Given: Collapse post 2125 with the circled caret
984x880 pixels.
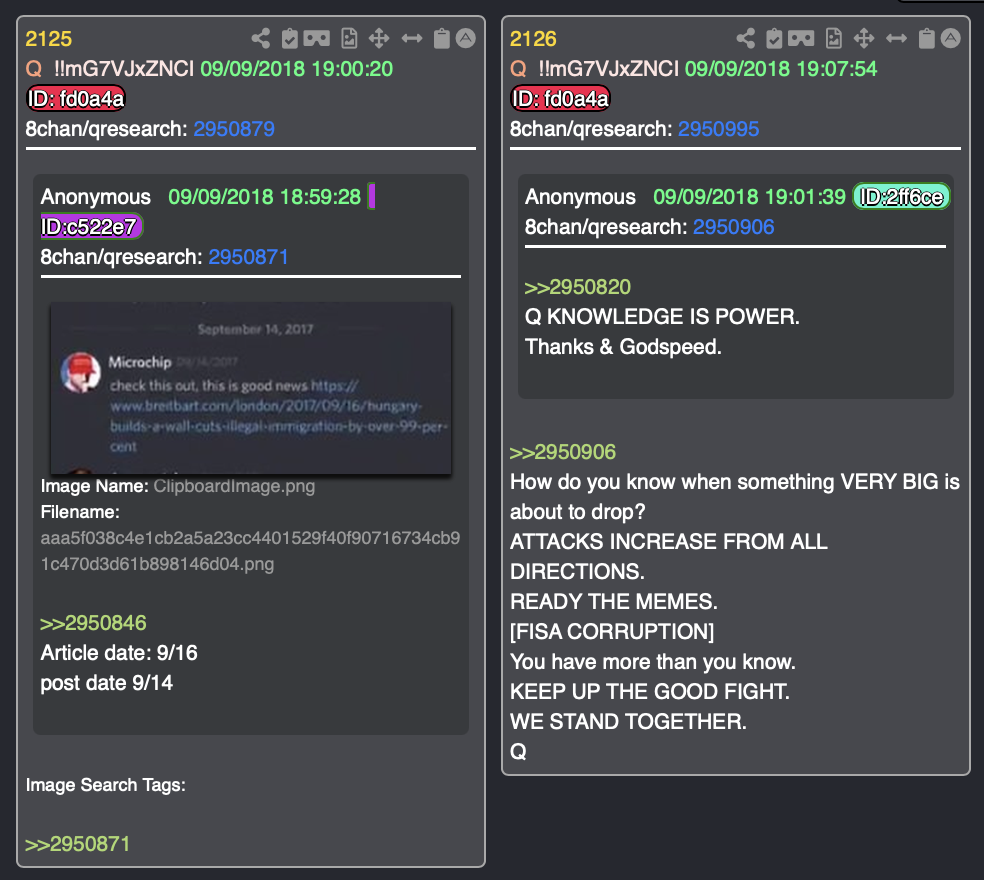Looking at the screenshot, I should point(466,38).
